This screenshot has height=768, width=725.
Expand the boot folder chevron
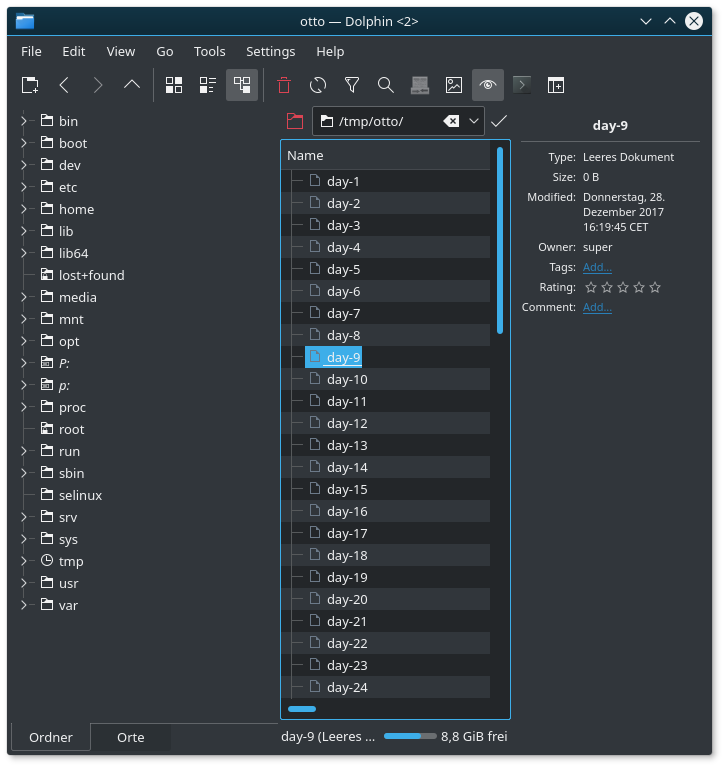(x=24, y=143)
